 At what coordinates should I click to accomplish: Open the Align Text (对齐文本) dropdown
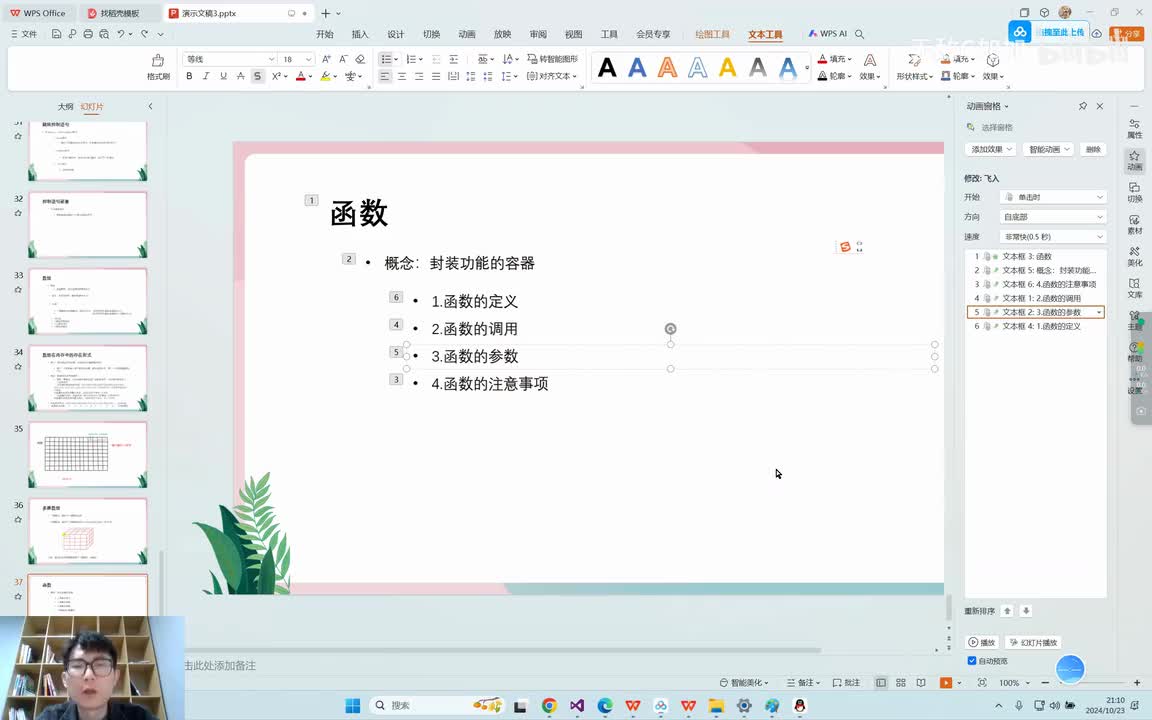click(x=552, y=76)
